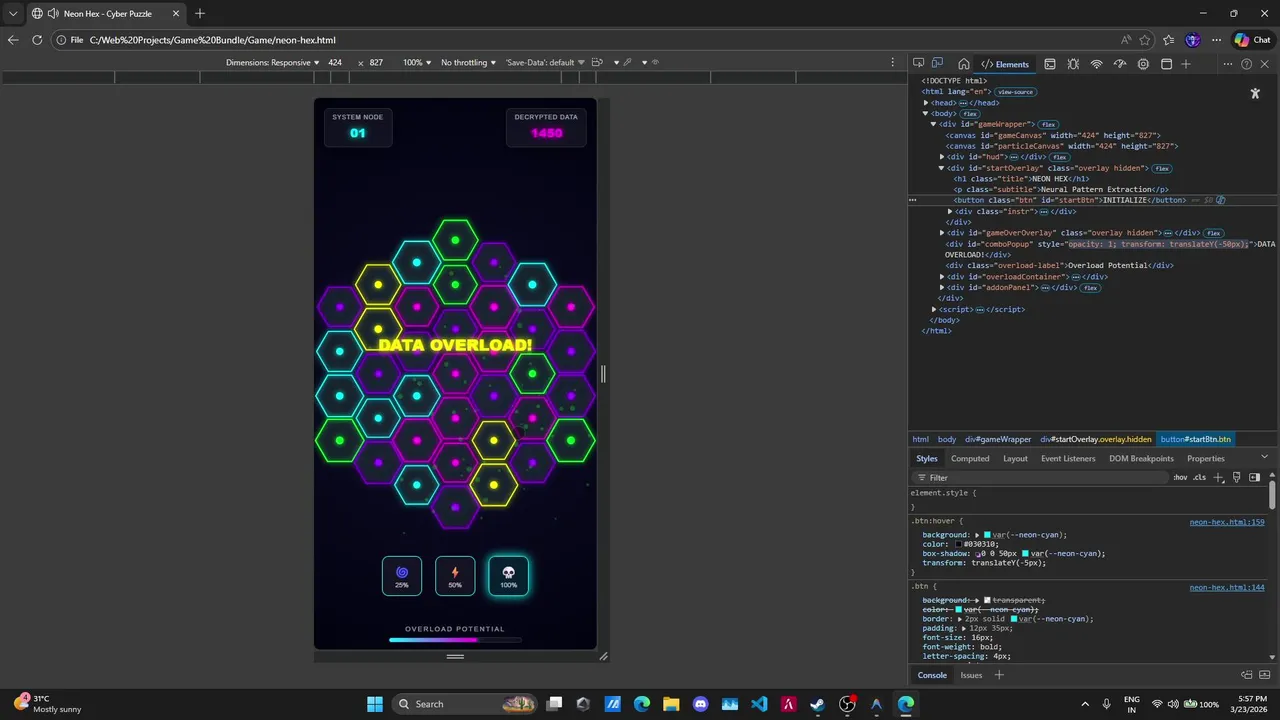
Task: Open the new browser tab button
Action: pos(199,14)
